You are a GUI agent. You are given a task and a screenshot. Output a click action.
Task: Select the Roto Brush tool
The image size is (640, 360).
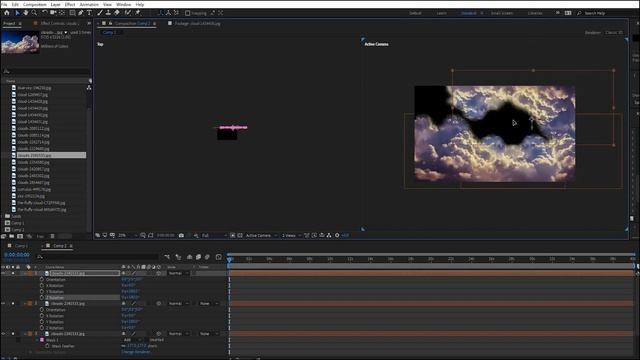click(128, 13)
